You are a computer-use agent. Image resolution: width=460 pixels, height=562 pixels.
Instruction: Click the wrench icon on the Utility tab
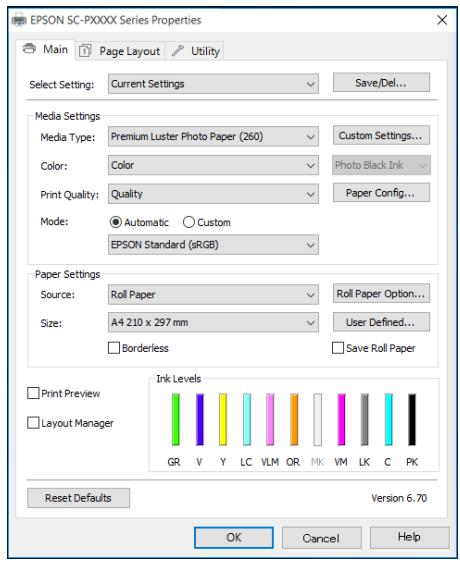[177, 51]
